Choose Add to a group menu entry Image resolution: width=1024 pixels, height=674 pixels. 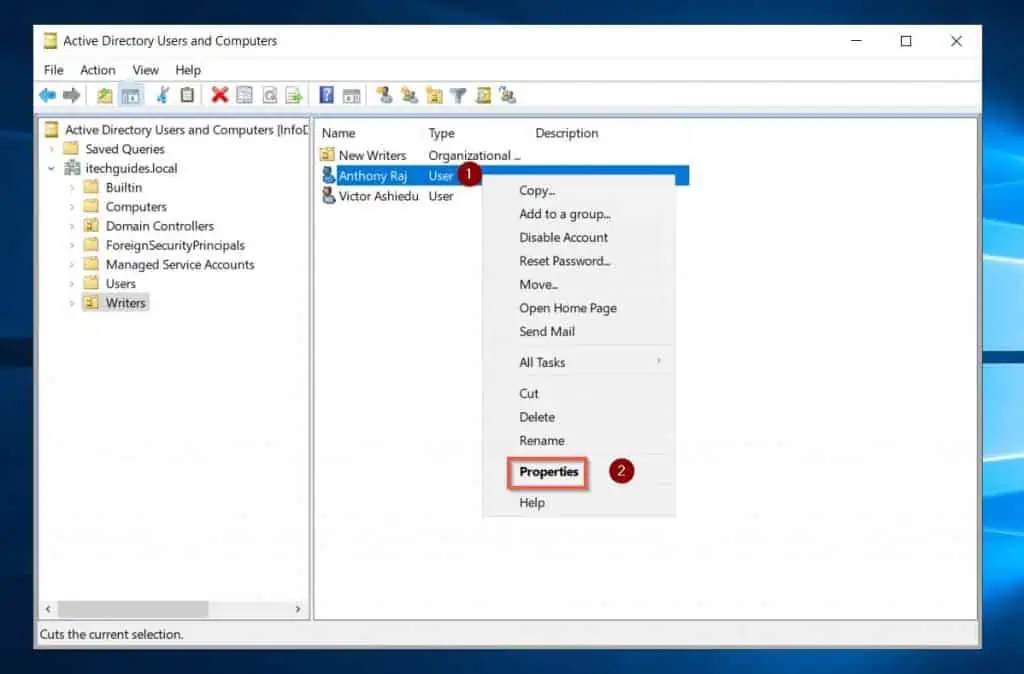click(565, 214)
